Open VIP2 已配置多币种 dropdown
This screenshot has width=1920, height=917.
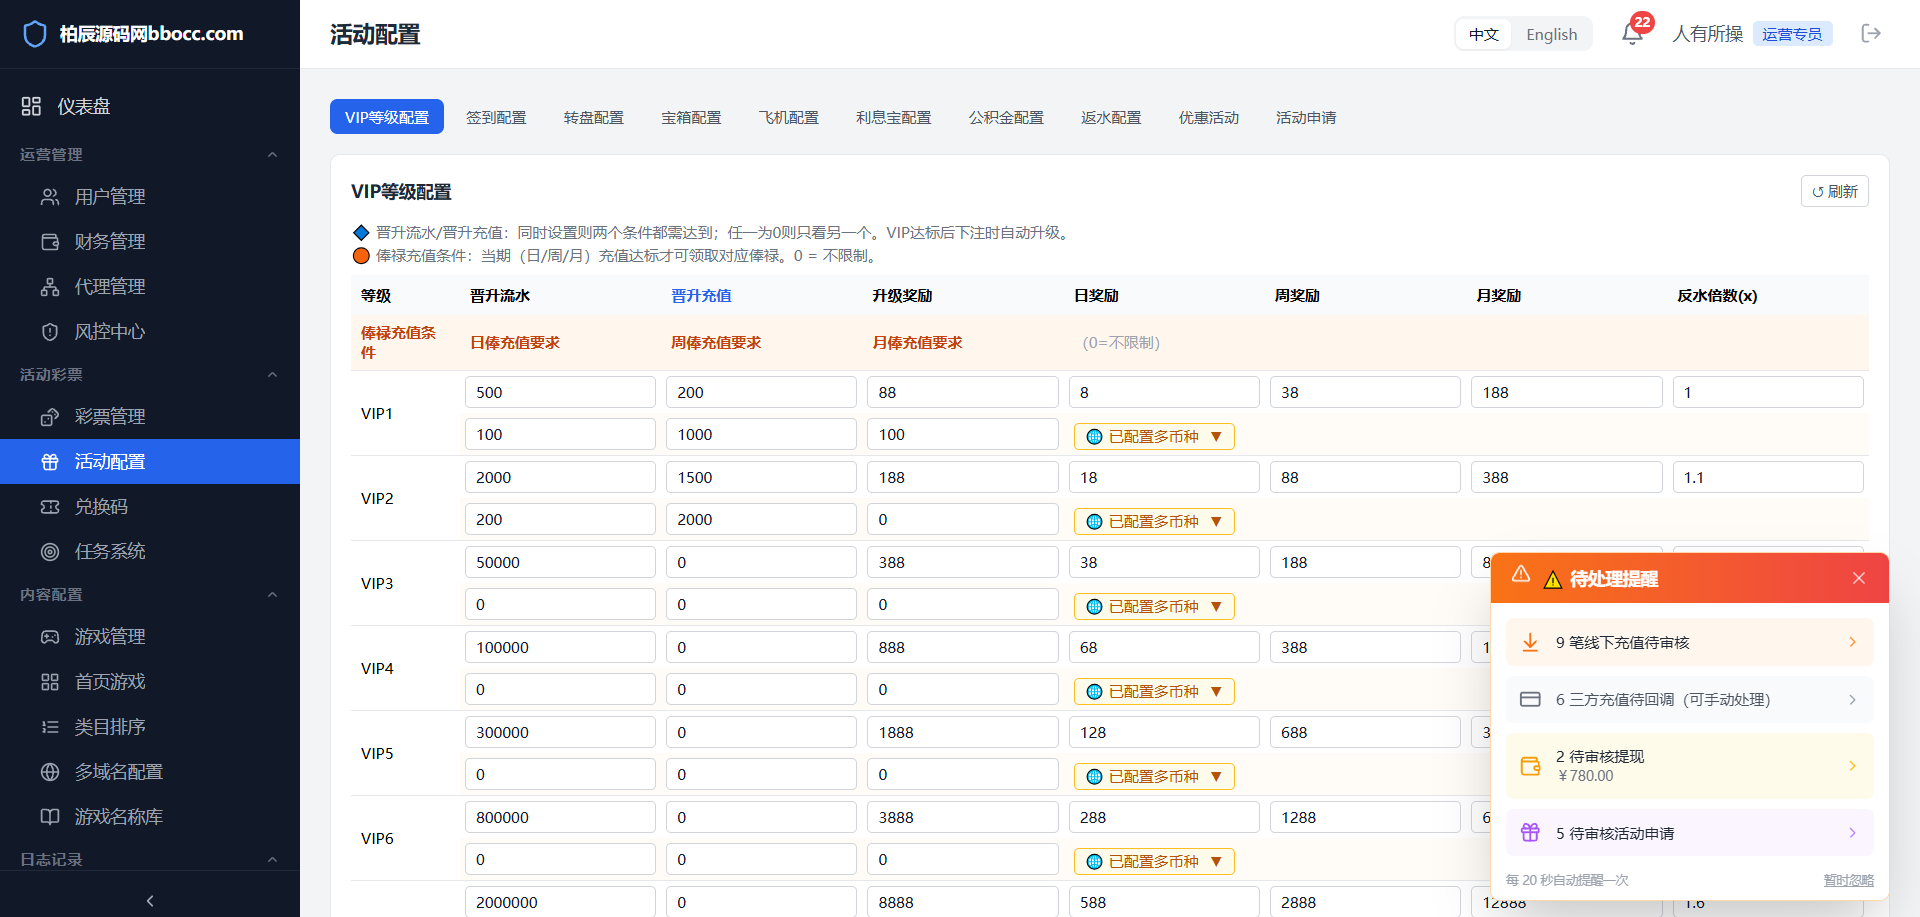(x=1154, y=521)
